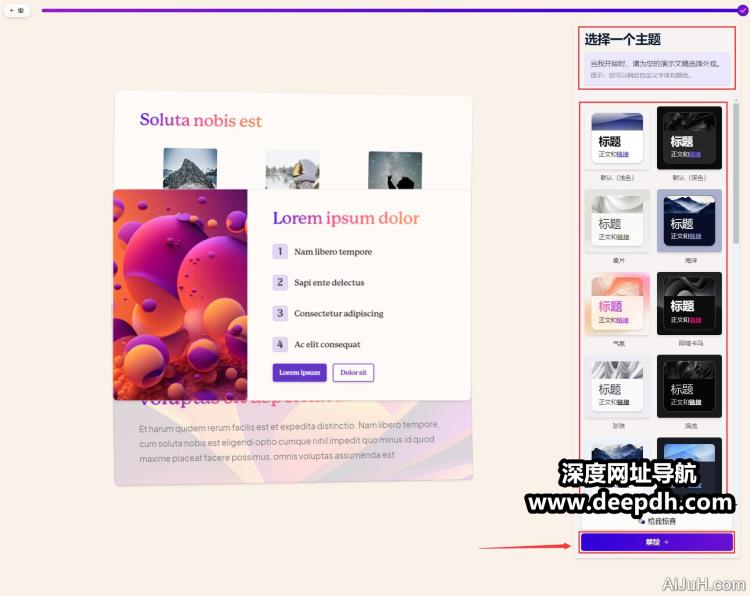750x596 pixels.
Task: Select the Default (Light) theme thumbnail
Action: click(x=617, y=139)
